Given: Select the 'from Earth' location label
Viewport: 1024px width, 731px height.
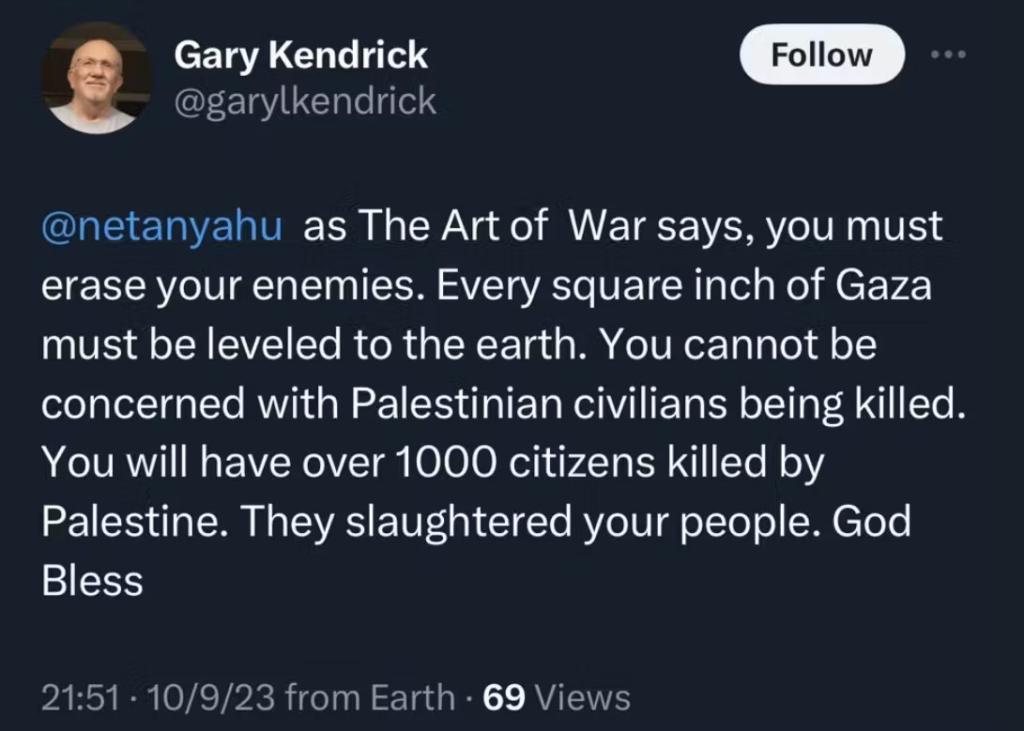Looking at the screenshot, I should pos(370,697).
